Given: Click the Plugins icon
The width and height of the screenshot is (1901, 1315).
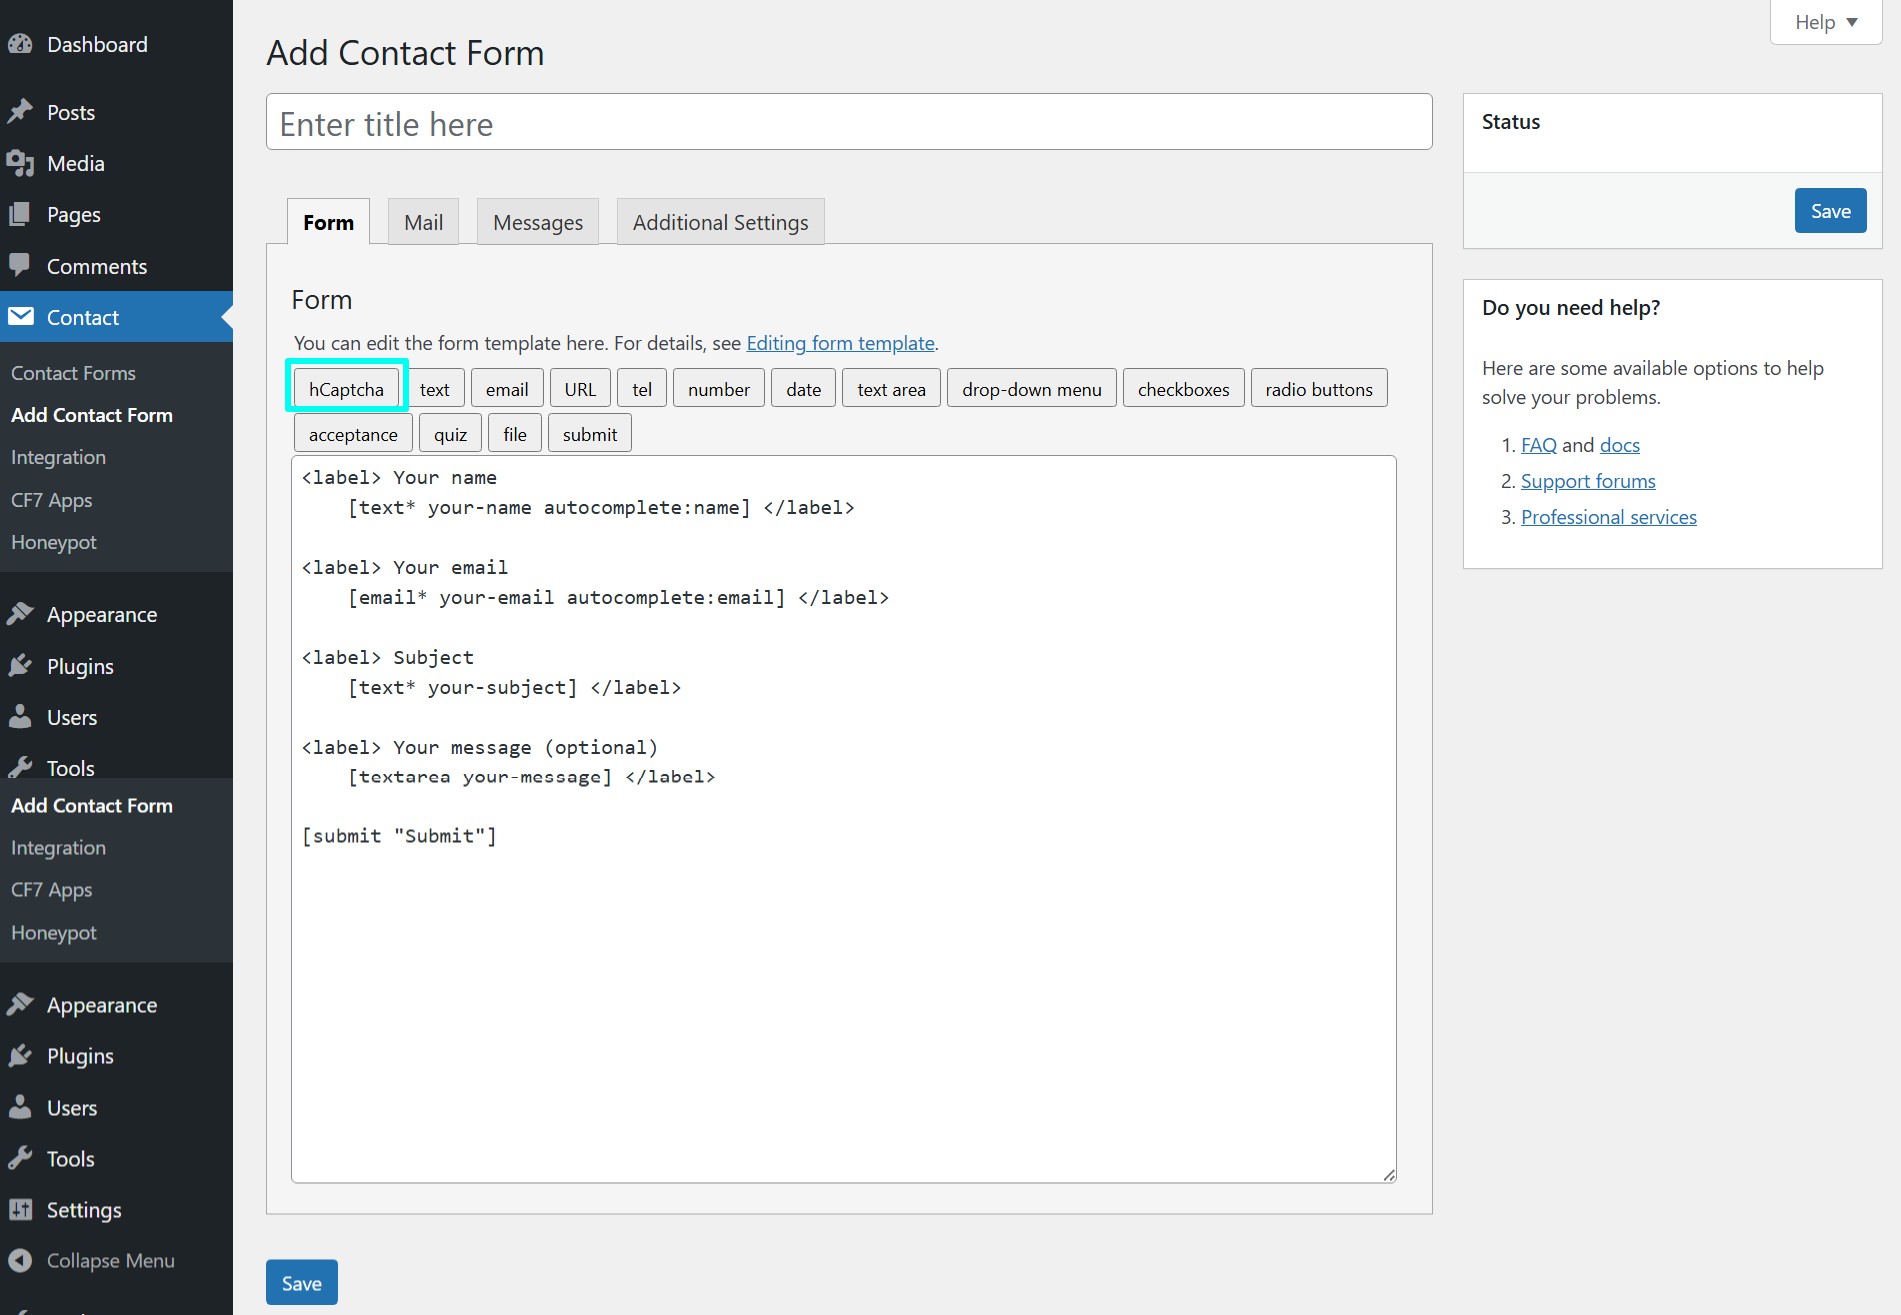Looking at the screenshot, I should [x=22, y=666].
